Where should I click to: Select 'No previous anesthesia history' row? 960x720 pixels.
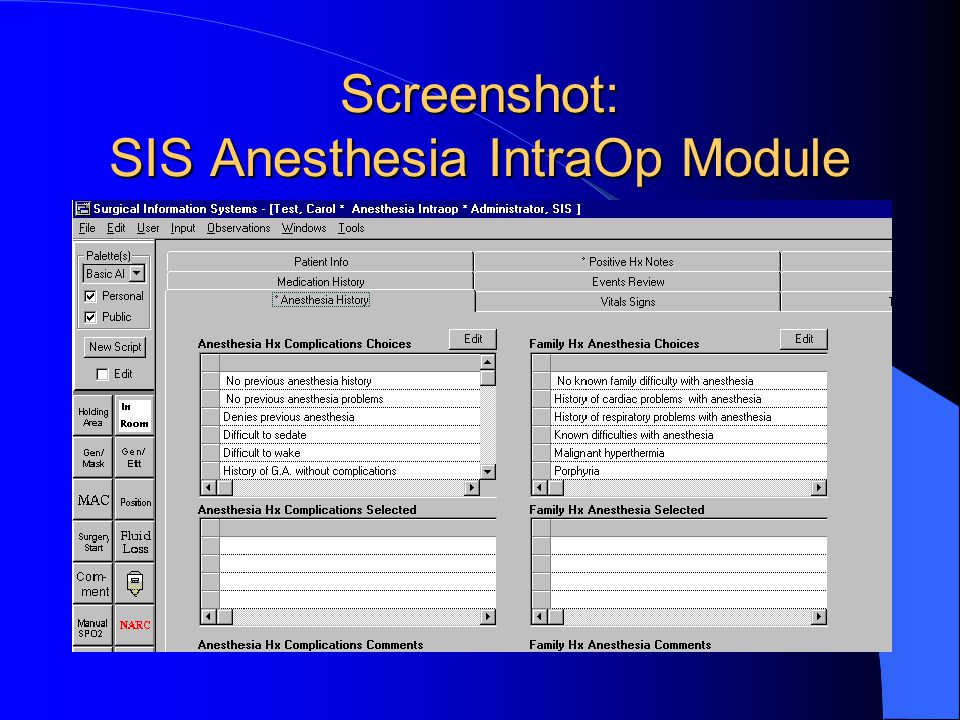point(350,381)
